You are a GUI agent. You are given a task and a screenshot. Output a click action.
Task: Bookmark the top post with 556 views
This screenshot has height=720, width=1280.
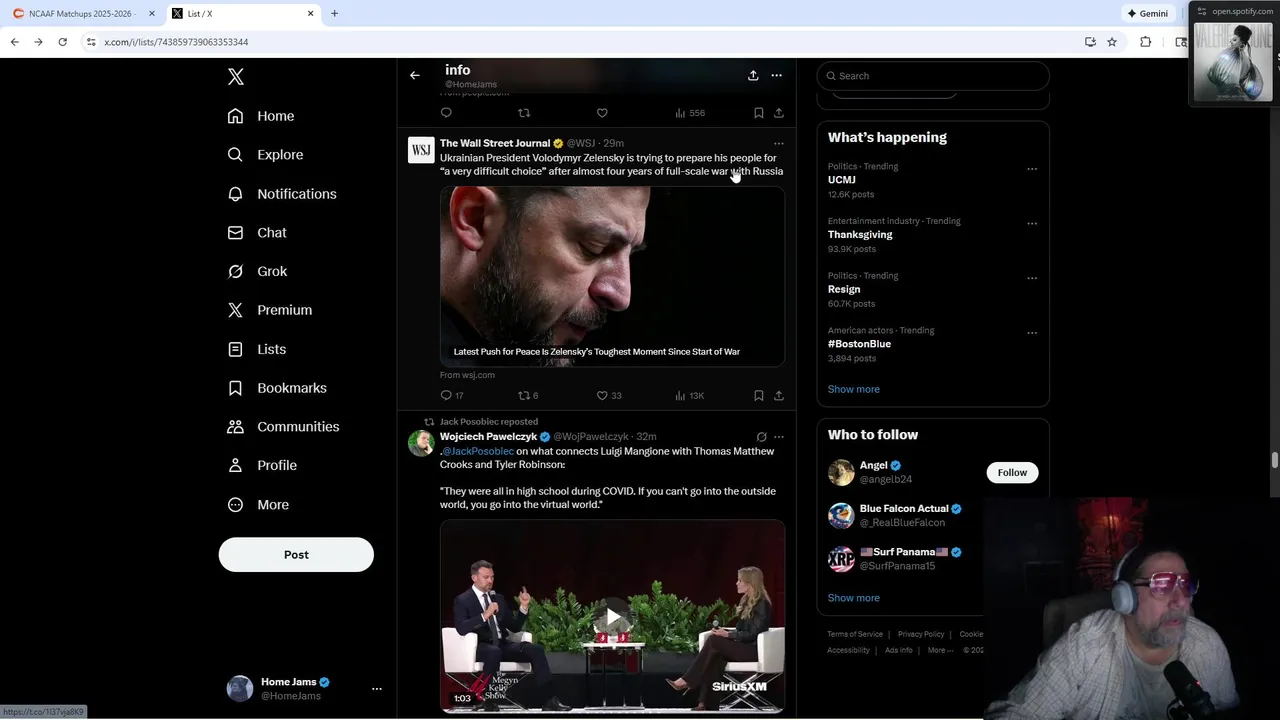(758, 113)
